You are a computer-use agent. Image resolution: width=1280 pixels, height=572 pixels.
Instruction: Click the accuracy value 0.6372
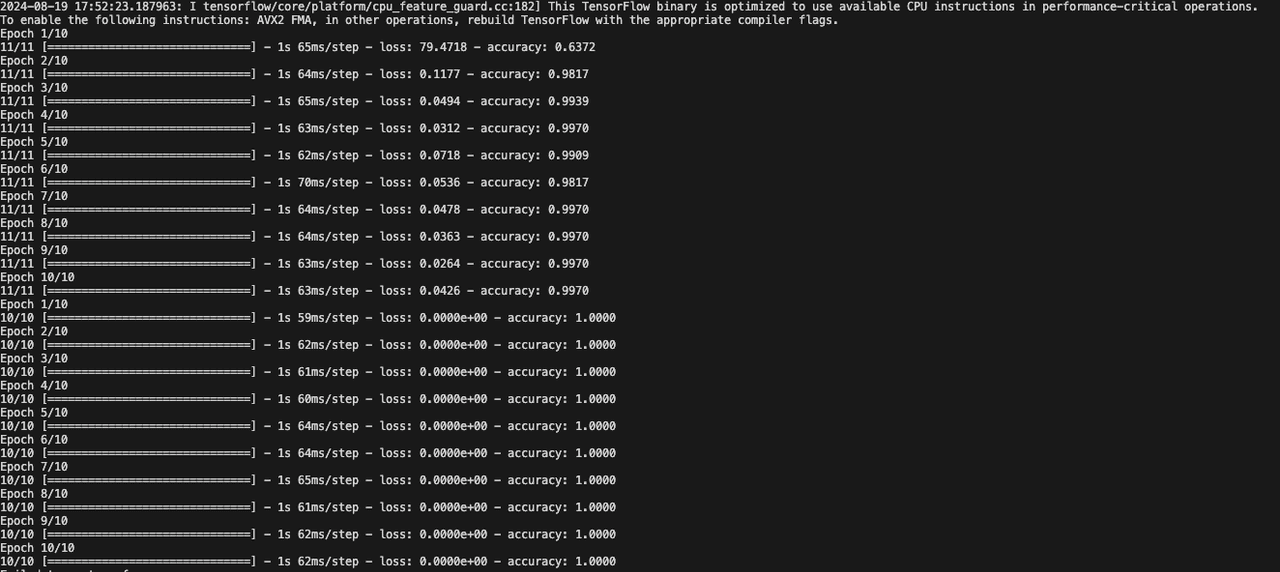click(x=575, y=47)
